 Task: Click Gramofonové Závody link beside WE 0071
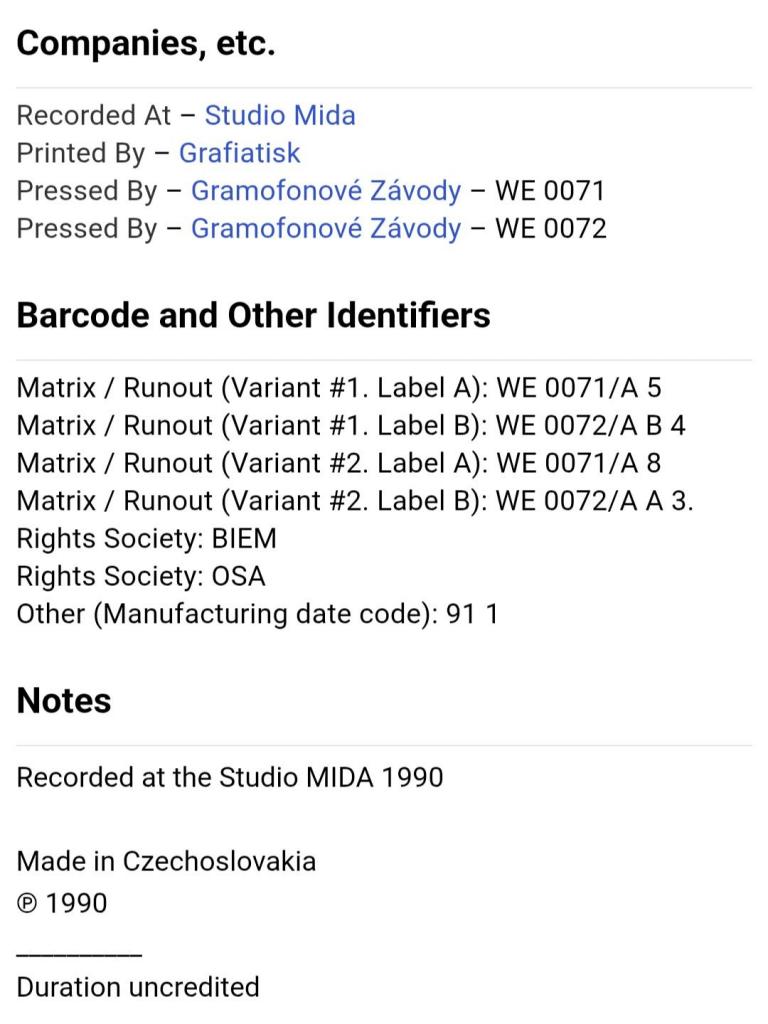tap(326, 191)
